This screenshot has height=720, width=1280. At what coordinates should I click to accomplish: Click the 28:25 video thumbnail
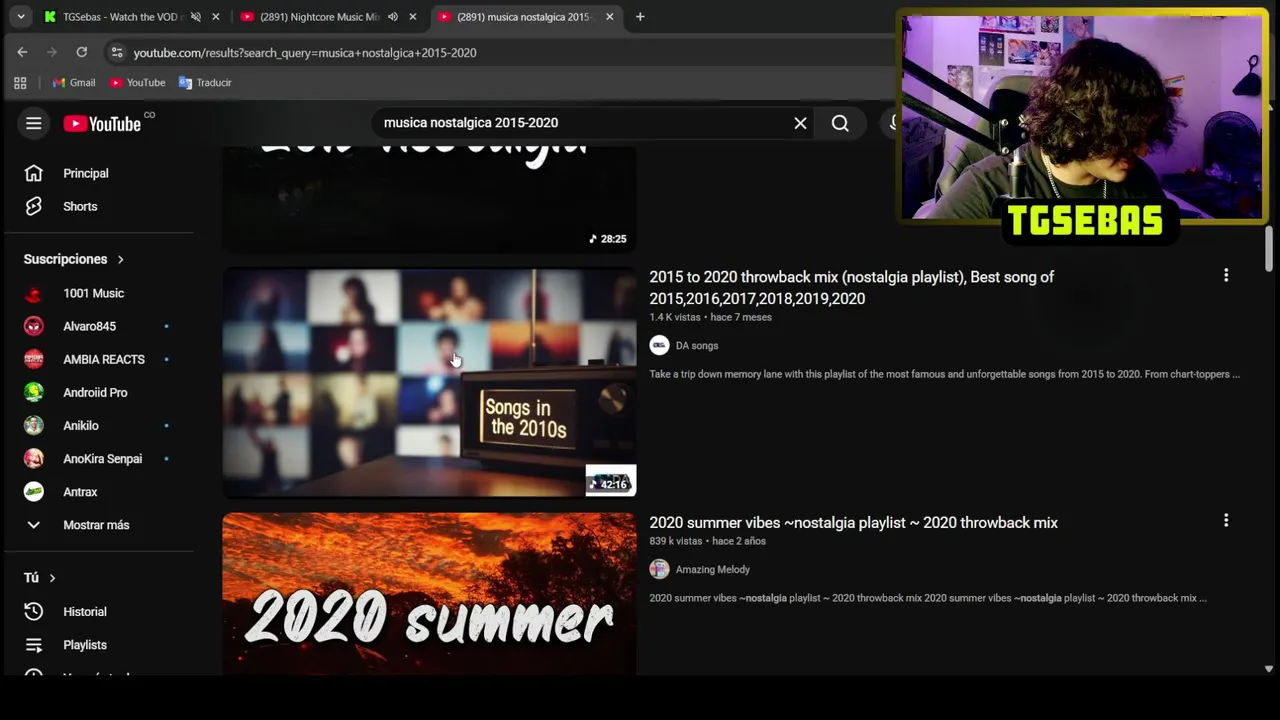429,199
